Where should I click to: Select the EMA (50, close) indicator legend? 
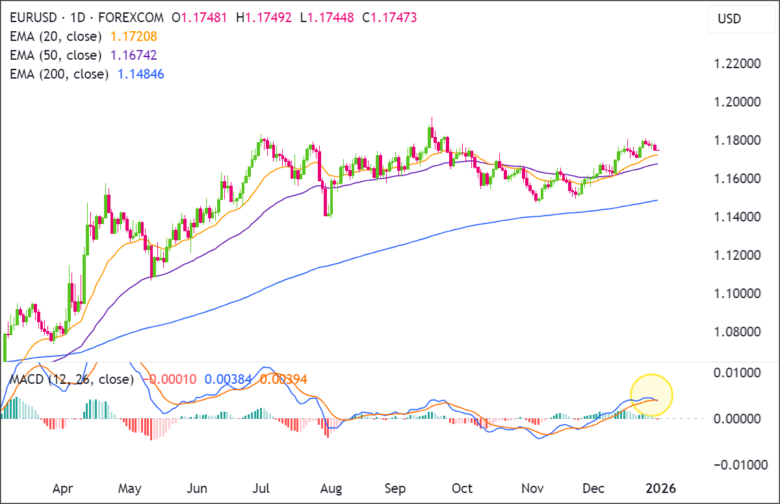pos(56,55)
